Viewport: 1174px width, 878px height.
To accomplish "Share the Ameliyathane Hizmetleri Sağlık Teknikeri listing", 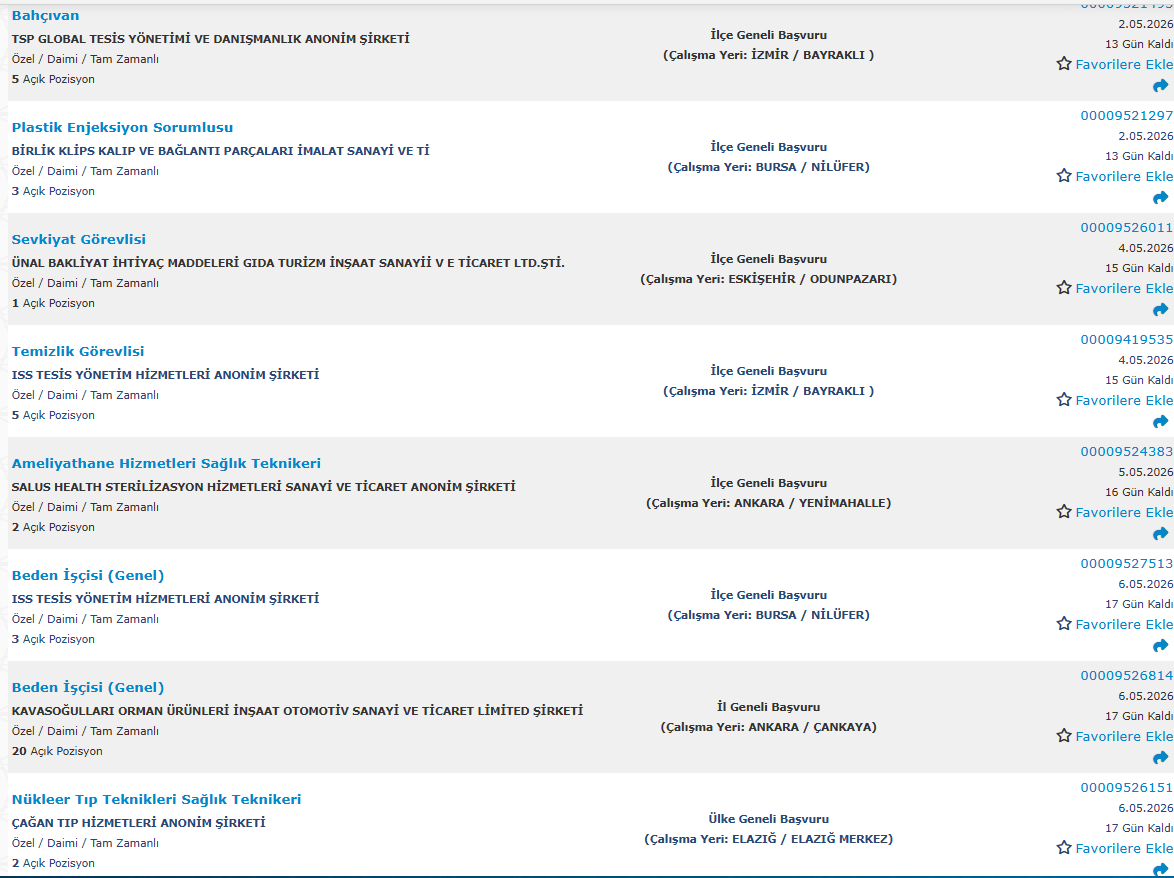I will pyautogui.click(x=1160, y=534).
